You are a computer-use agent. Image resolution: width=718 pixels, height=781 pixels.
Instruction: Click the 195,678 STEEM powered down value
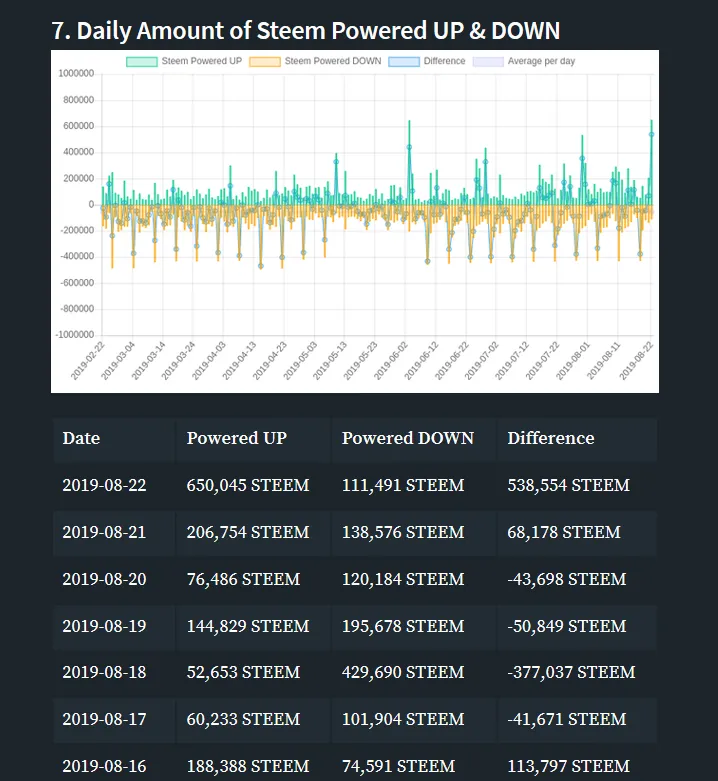(403, 626)
